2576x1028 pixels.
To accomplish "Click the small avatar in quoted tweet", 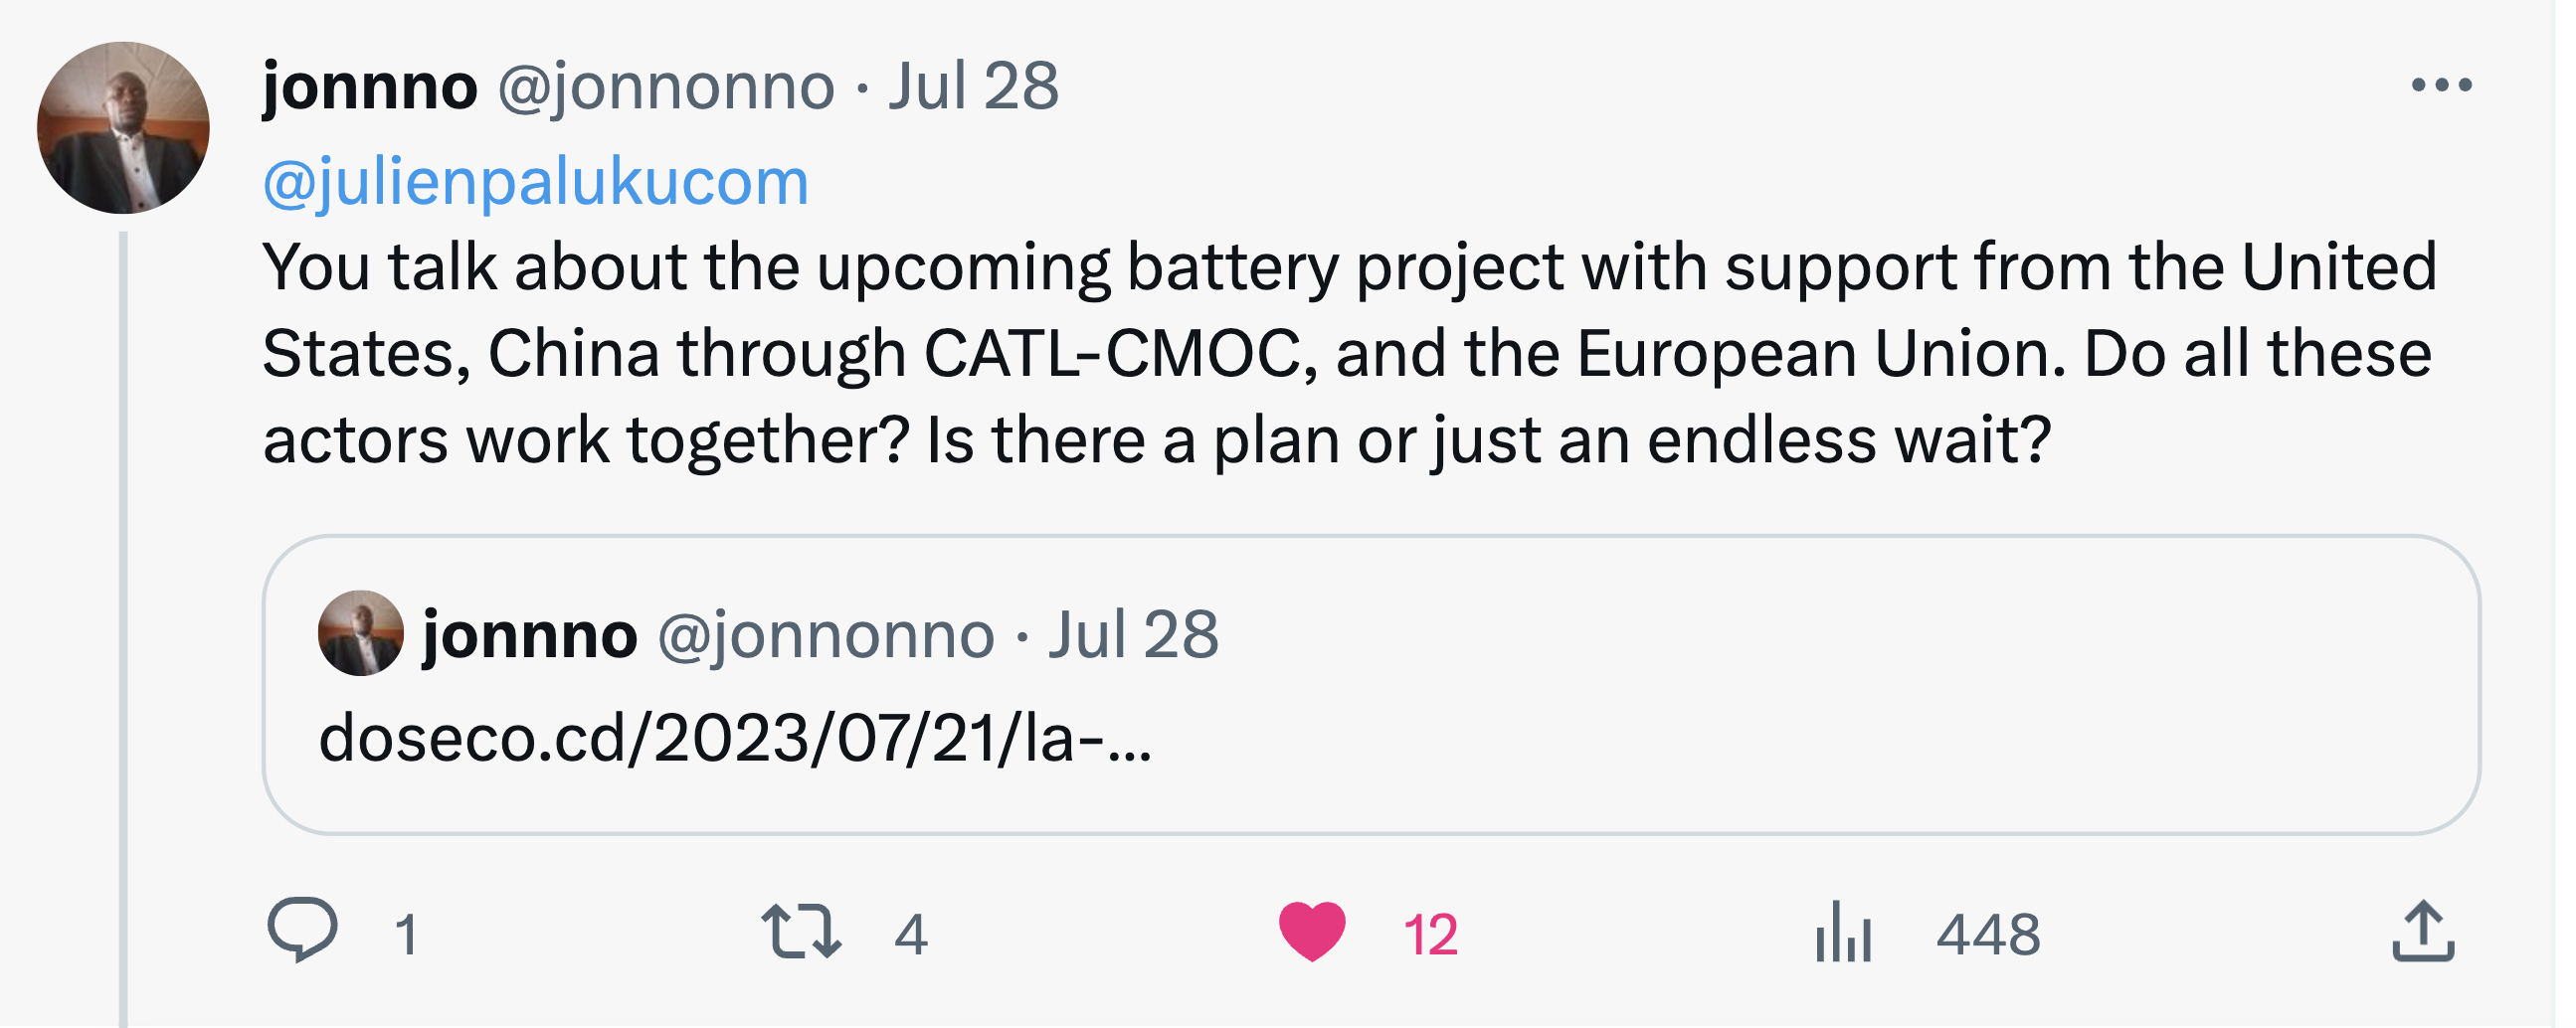I will point(361,634).
